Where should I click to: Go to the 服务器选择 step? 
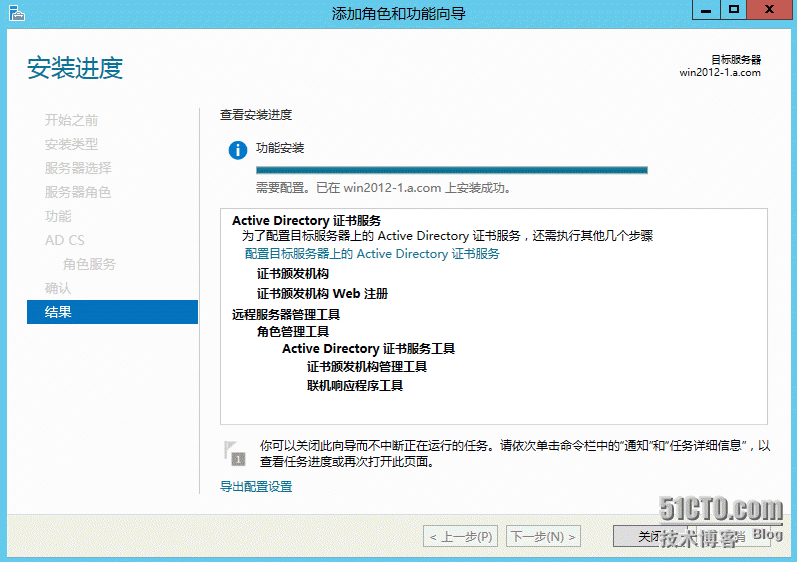(x=78, y=168)
